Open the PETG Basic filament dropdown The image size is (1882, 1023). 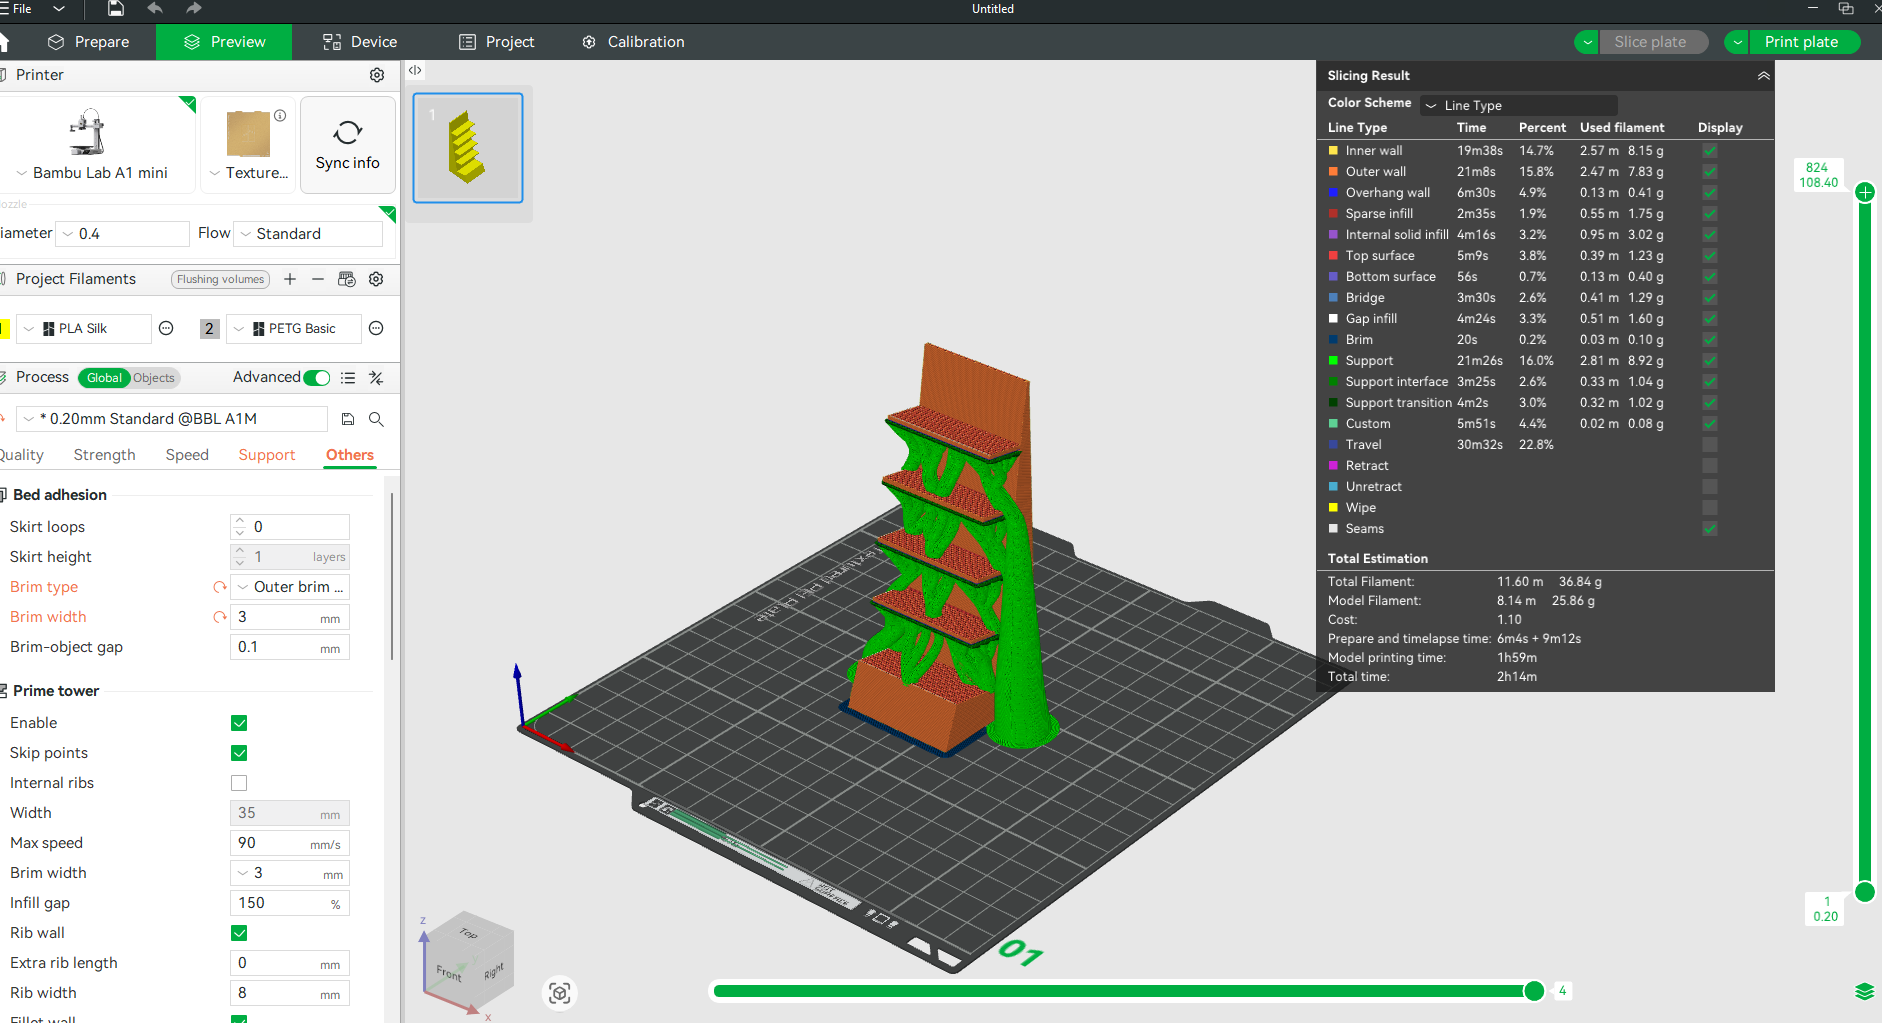[x=294, y=329]
